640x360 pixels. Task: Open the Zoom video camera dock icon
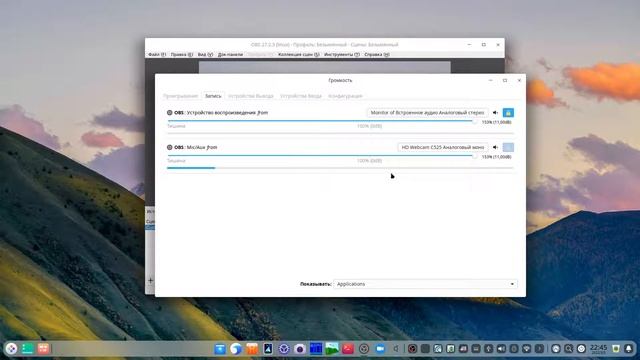coord(380,349)
